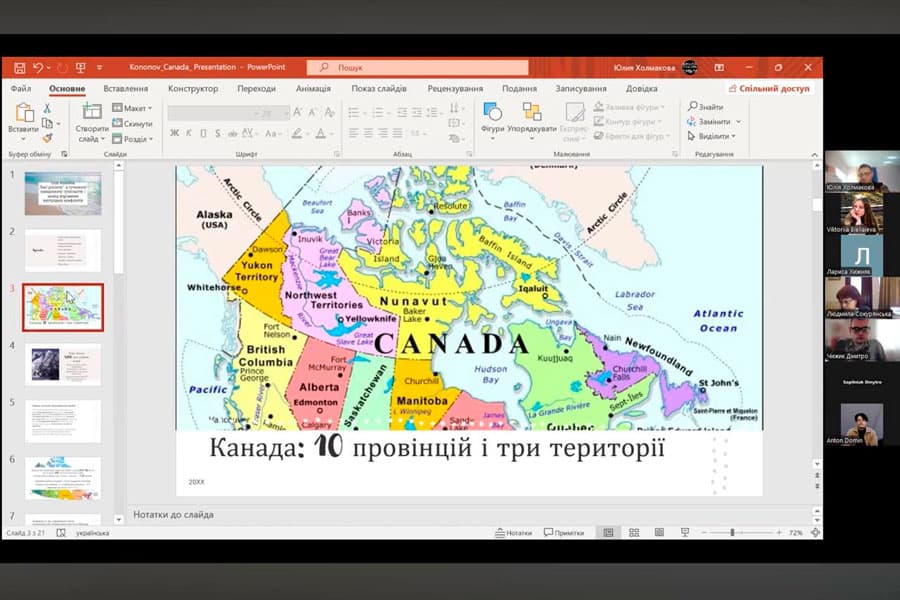
Task: Switch to the Вставлення tab
Action: (x=126, y=88)
